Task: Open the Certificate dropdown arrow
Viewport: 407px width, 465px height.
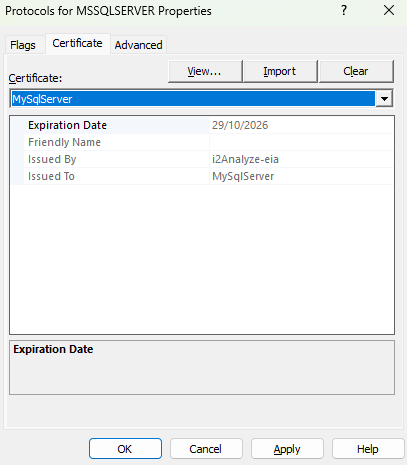Action: [x=384, y=99]
